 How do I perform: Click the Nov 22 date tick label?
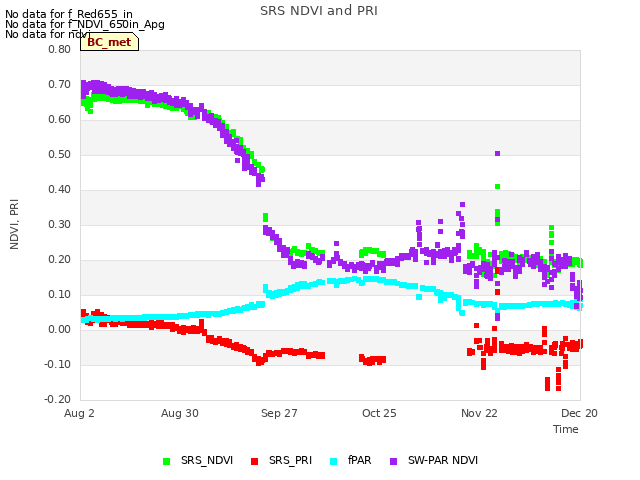tap(479, 413)
